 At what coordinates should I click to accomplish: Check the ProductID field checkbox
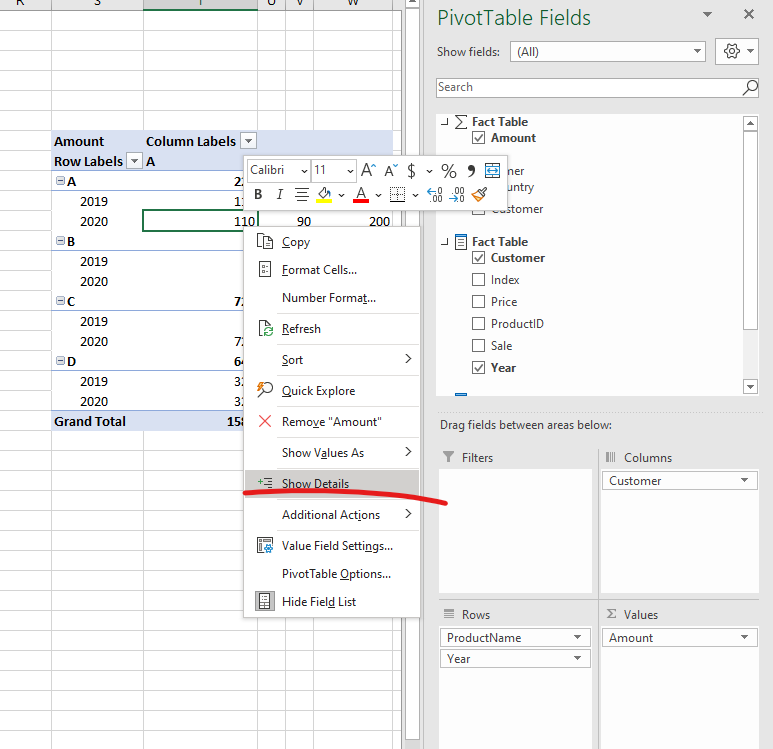pos(478,323)
